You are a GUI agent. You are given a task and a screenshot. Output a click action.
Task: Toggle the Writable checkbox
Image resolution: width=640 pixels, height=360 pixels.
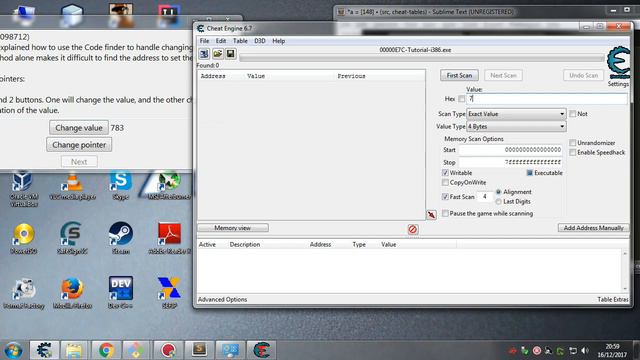click(x=445, y=173)
